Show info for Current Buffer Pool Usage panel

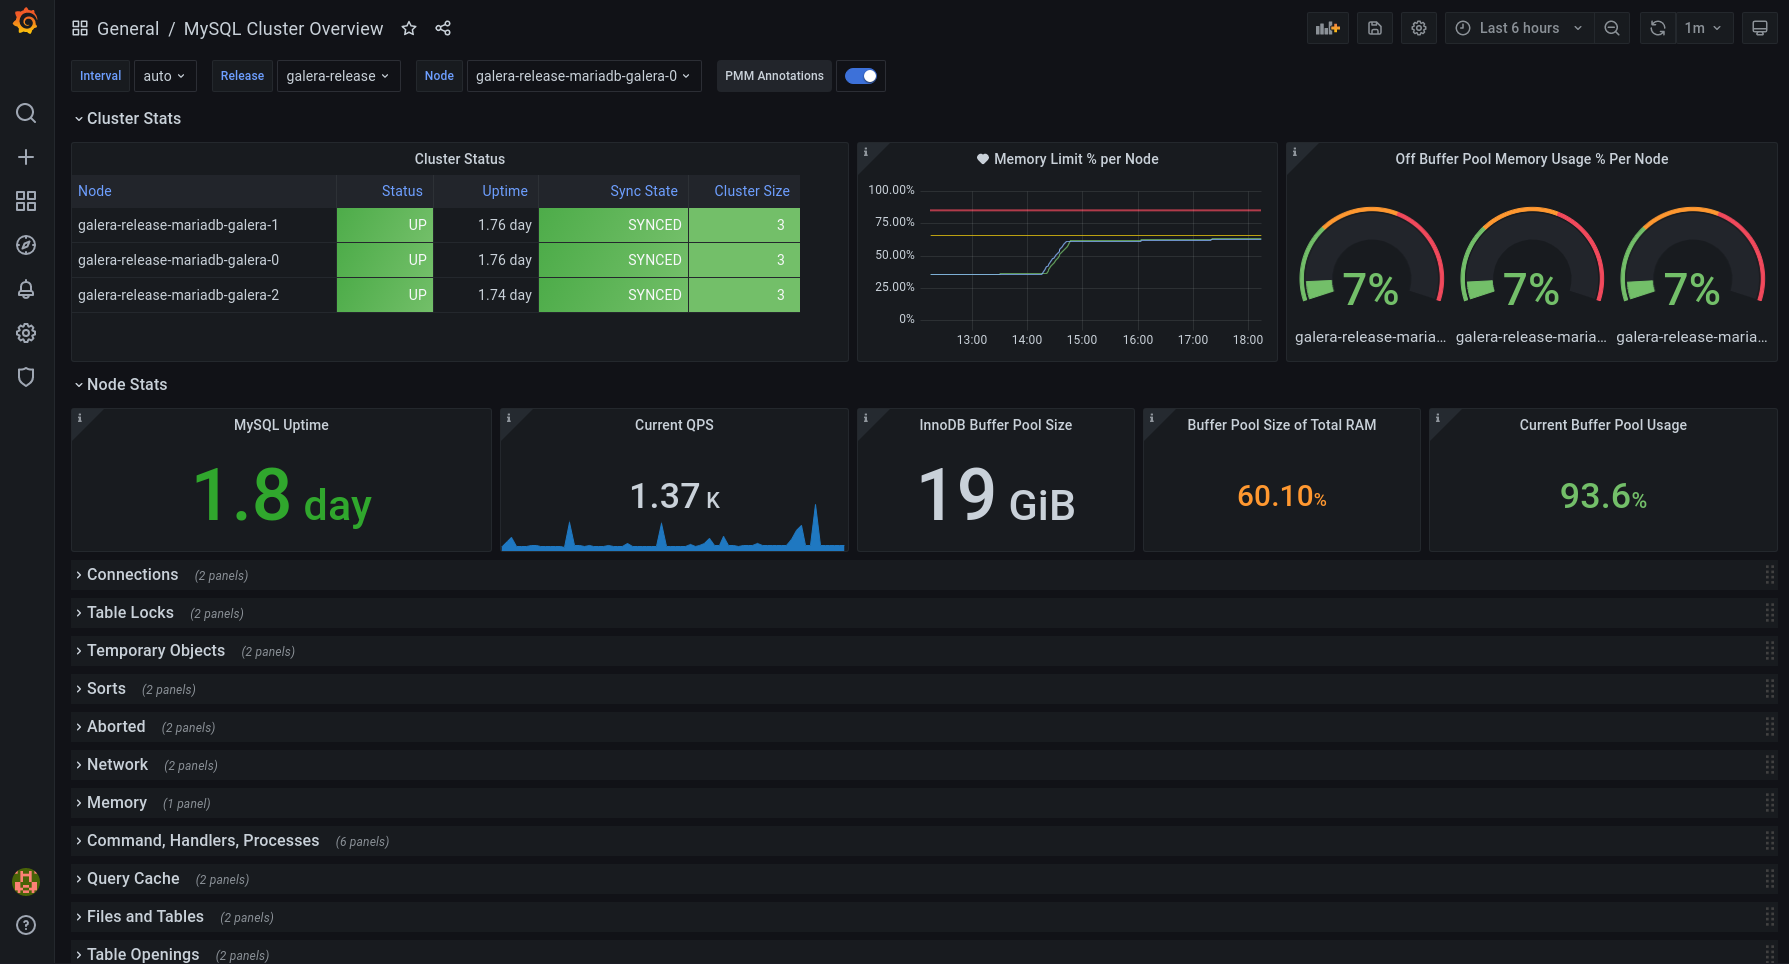tap(1438, 418)
